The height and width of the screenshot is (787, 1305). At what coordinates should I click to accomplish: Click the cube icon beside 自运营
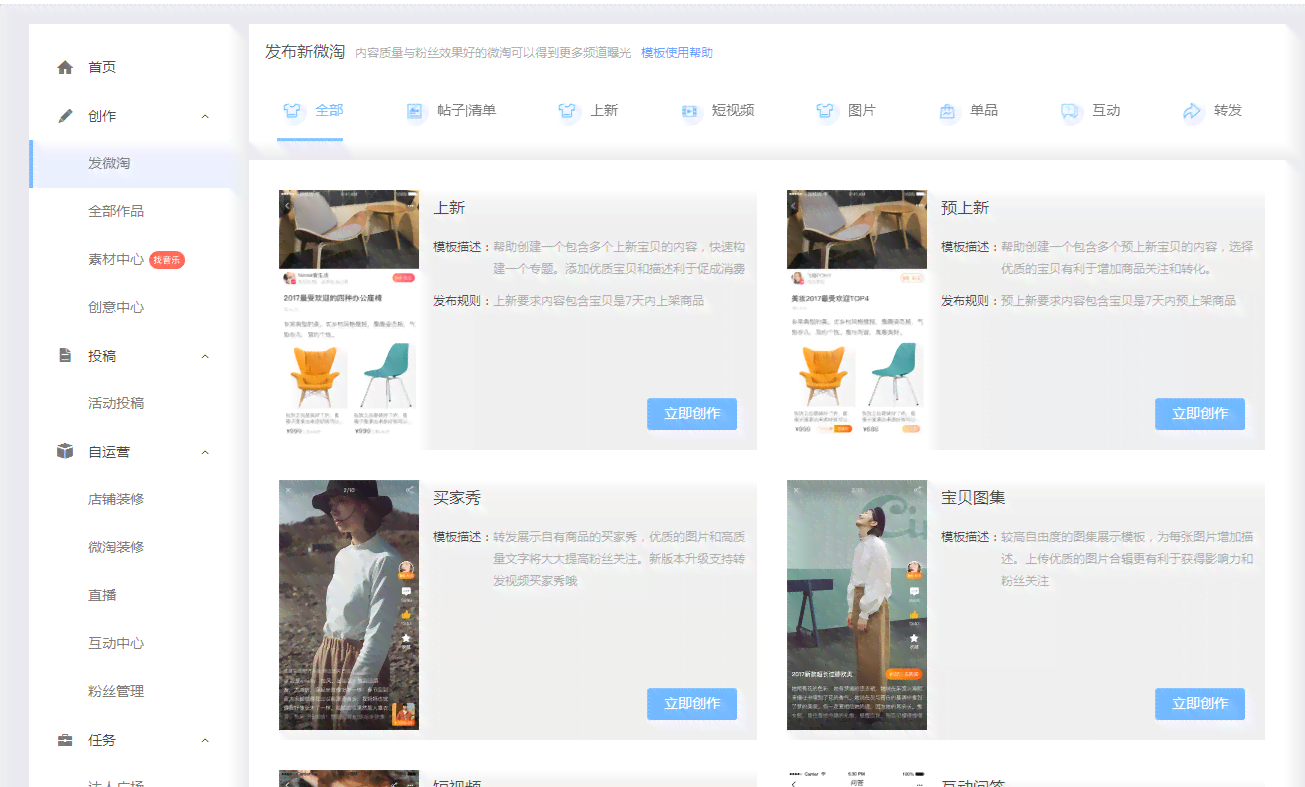(65, 451)
